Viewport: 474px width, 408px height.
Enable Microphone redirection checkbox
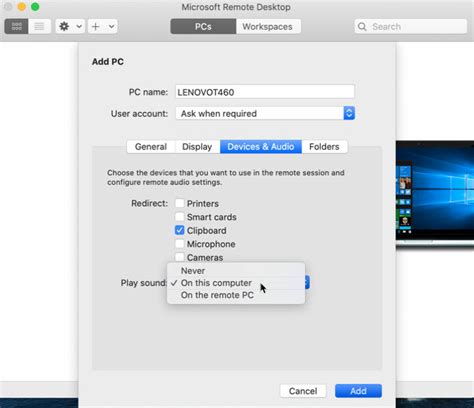pos(180,244)
